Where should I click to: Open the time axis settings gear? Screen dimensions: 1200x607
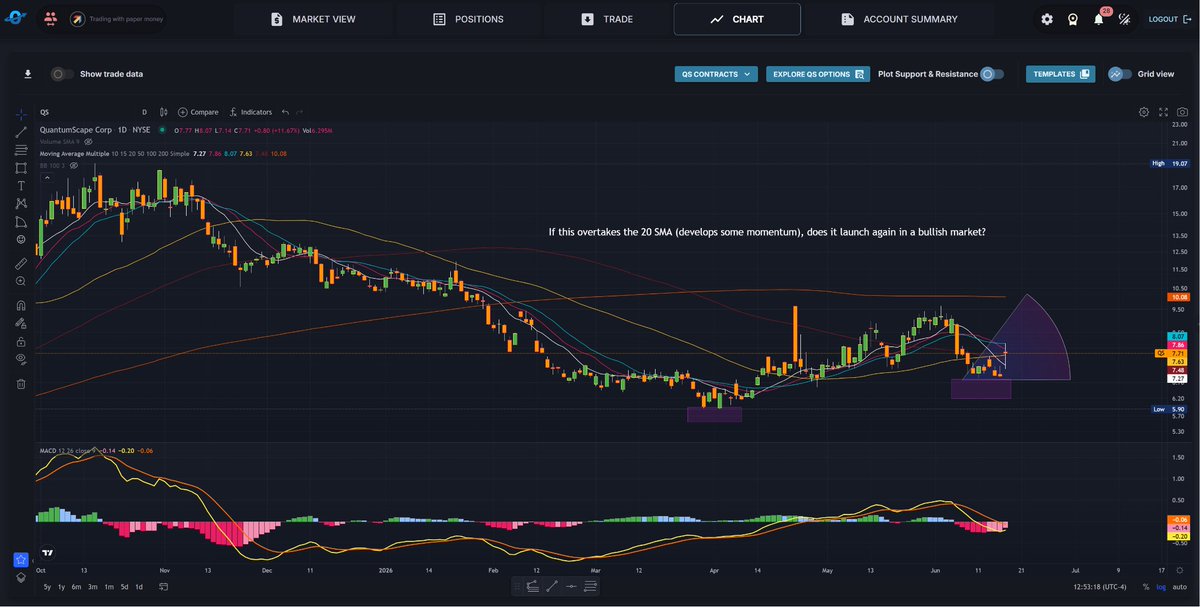click(x=1180, y=568)
